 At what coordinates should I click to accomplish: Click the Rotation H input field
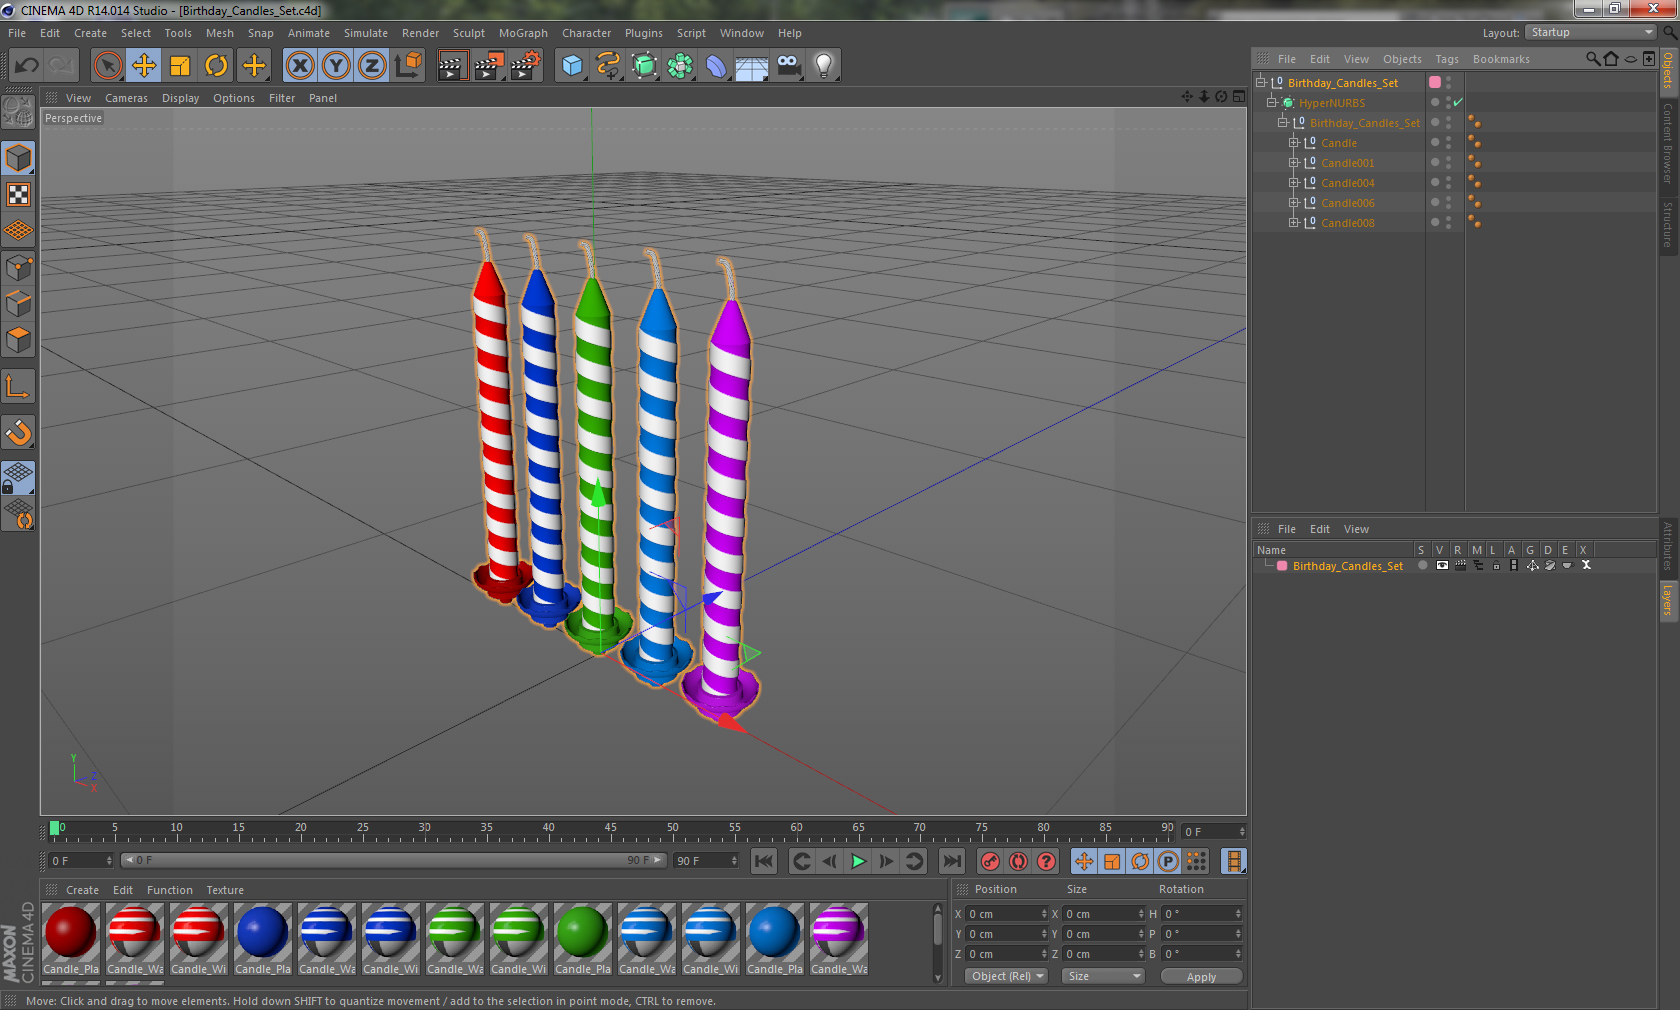1202,914
